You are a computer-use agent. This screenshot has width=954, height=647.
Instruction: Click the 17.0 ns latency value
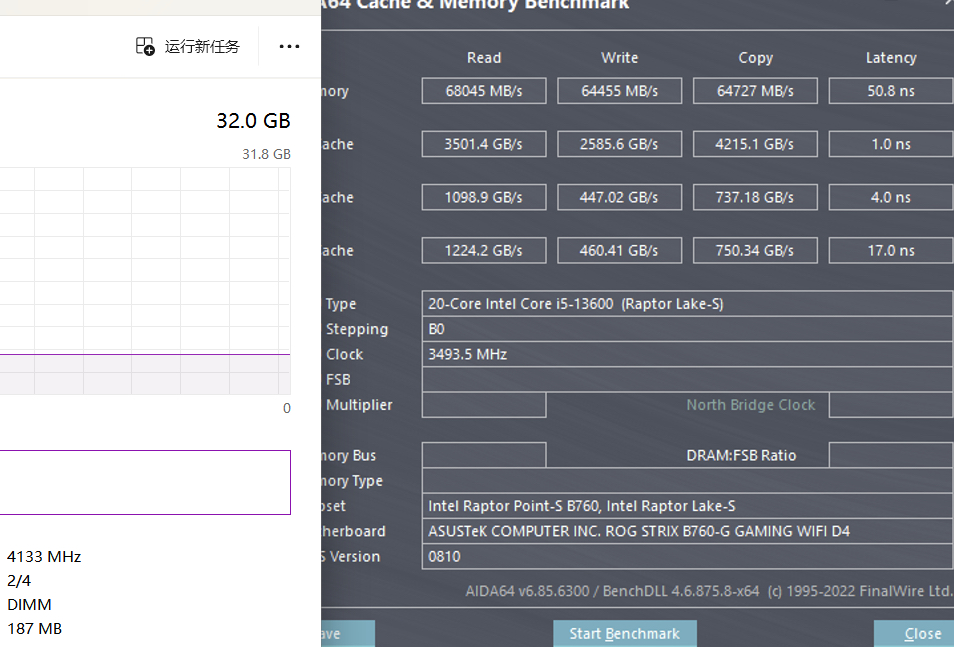(x=890, y=250)
